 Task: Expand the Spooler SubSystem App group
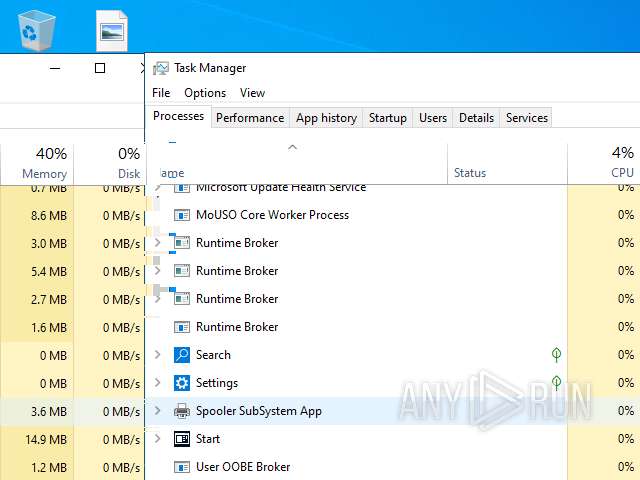coord(158,411)
